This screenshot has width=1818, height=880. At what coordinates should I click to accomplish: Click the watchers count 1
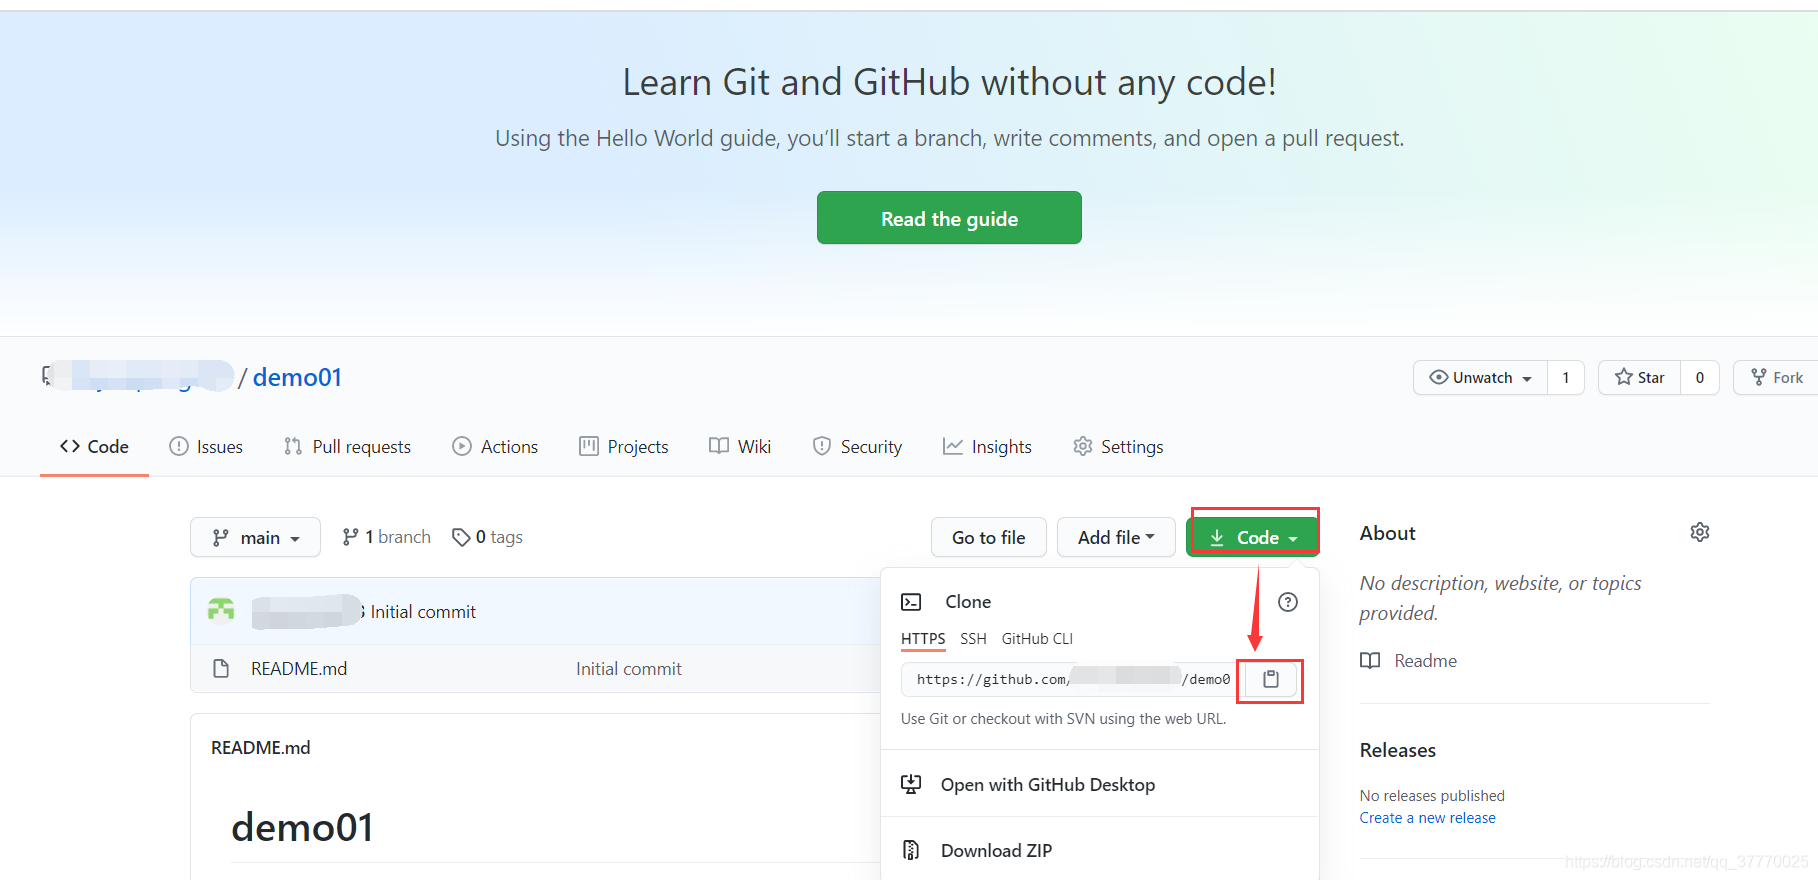point(1566,377)
